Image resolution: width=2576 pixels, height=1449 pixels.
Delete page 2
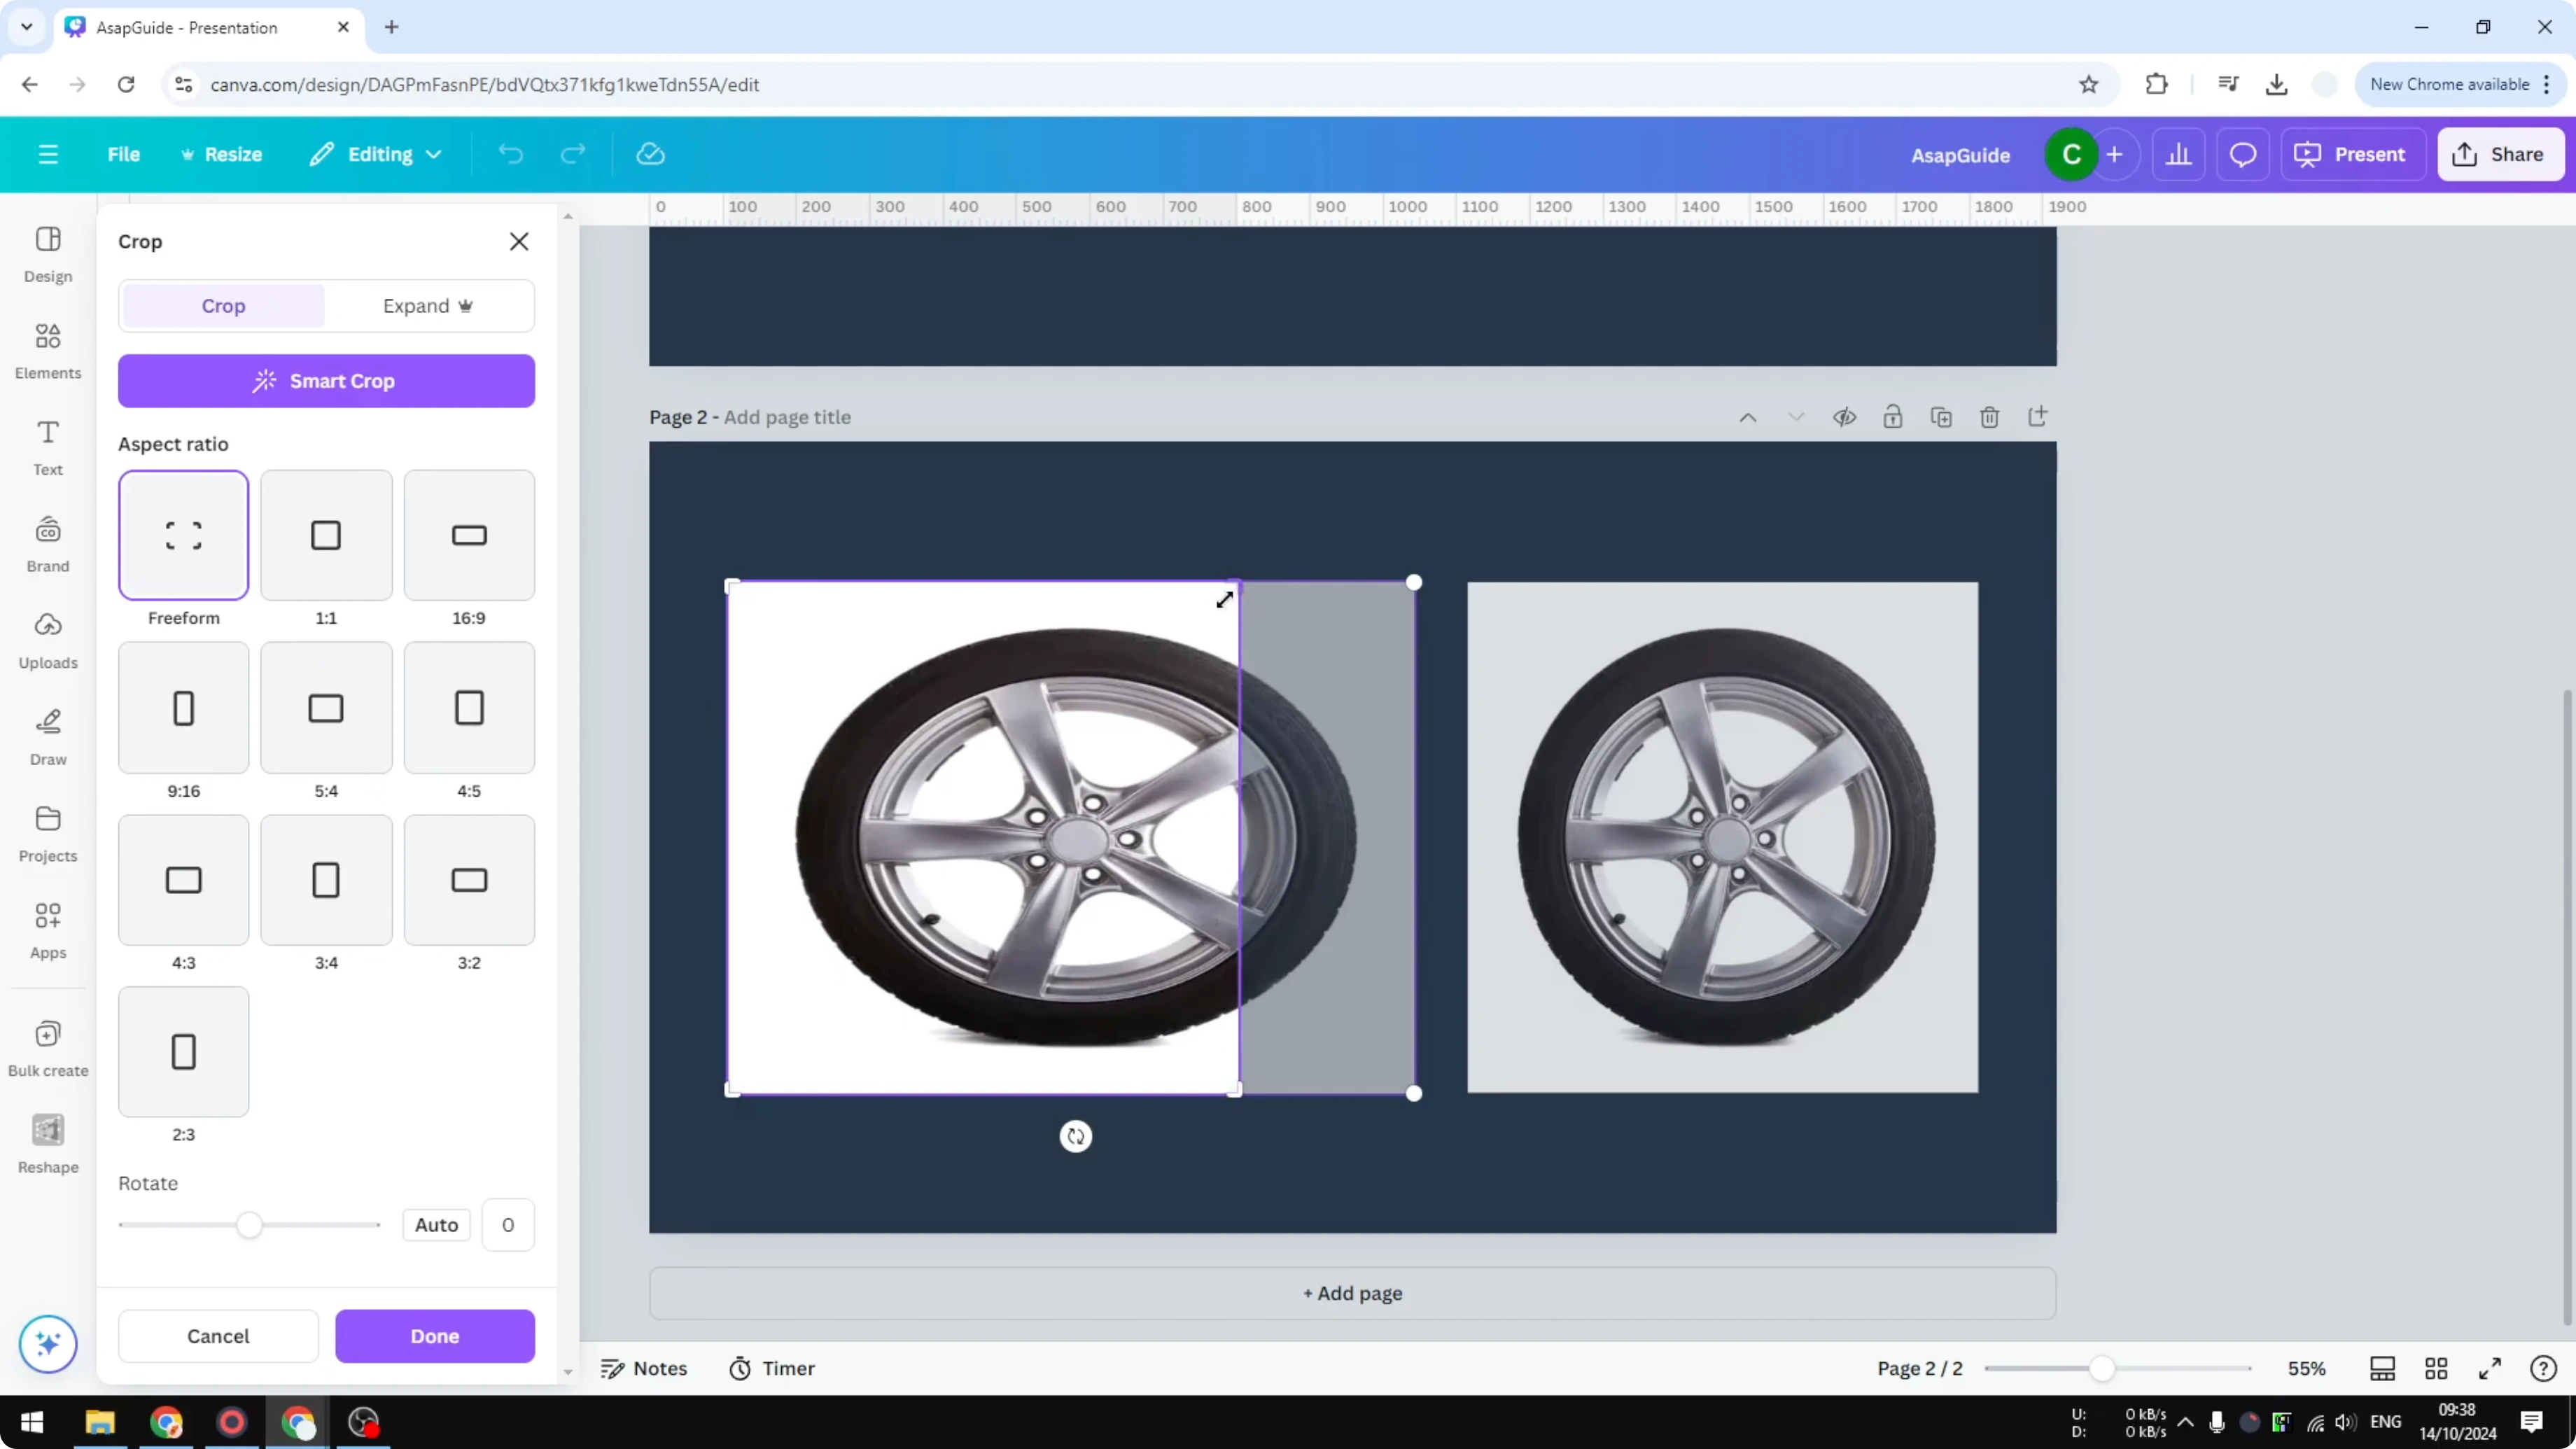click(x=1989, y=417)
